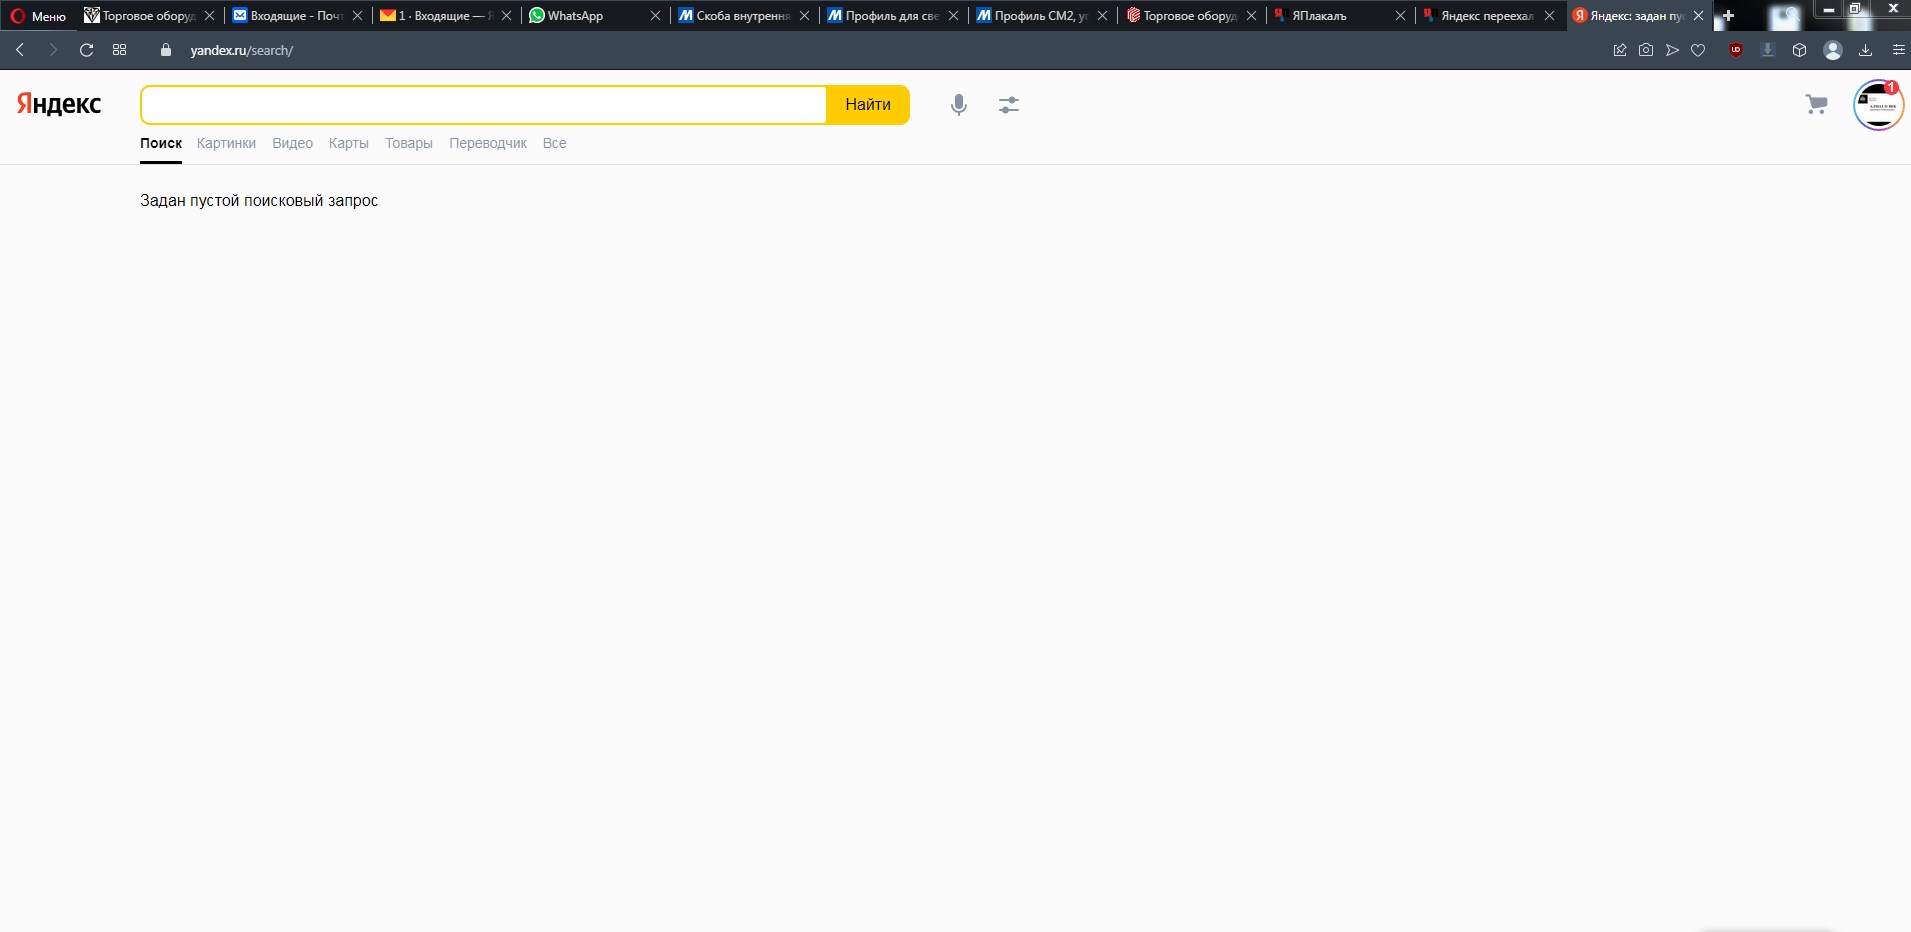
Task: Close the 'Яндекс переехал' browser tab
Action: pyautogui.click(x=1550, y=16)
